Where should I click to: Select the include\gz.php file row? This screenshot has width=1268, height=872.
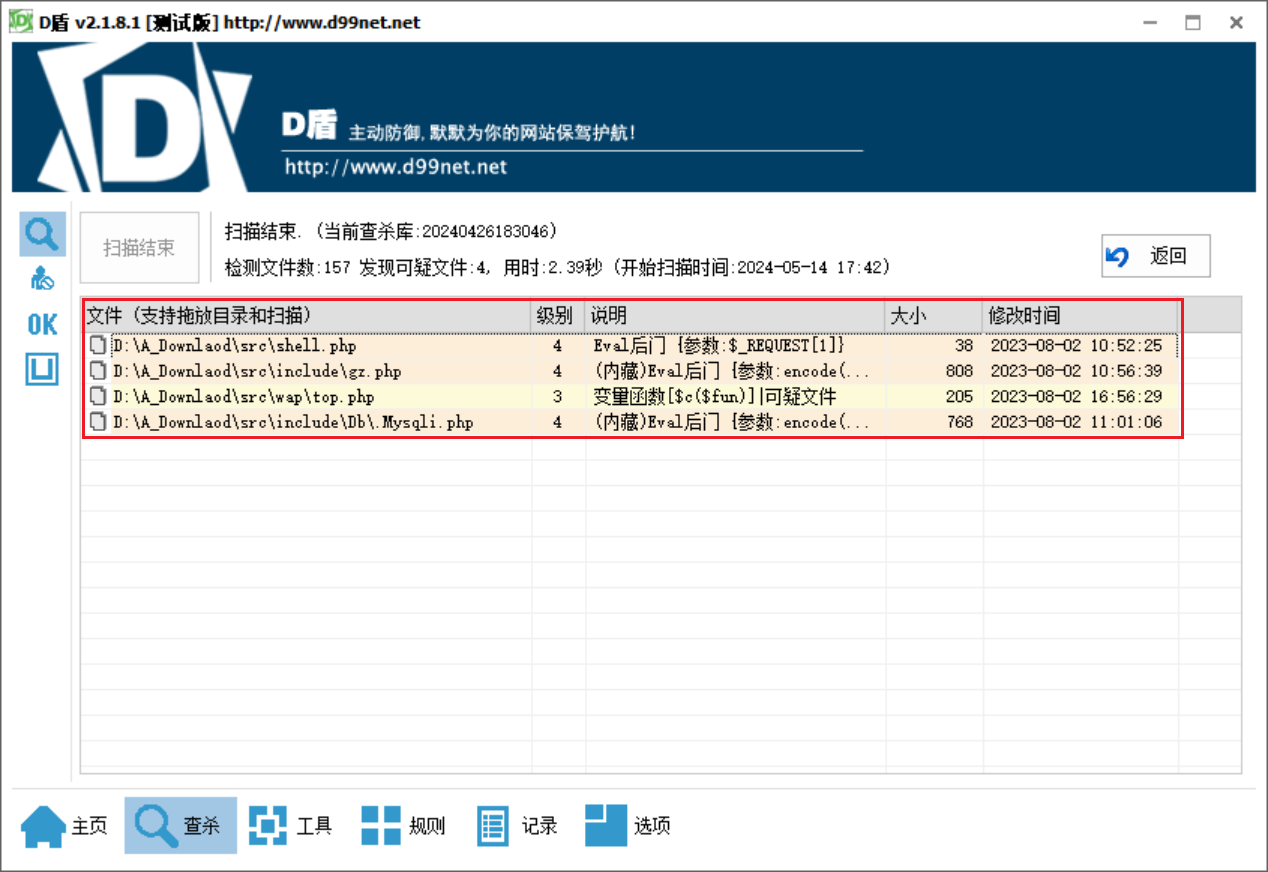(x=630, y=371)
